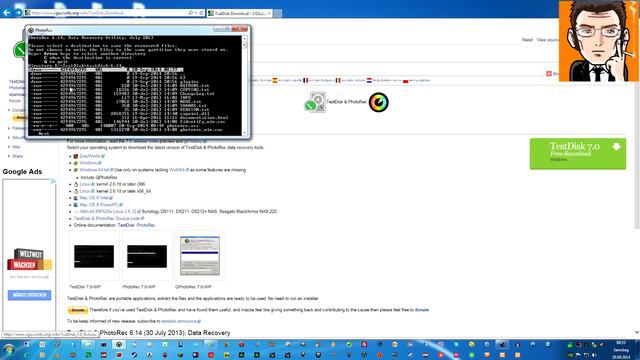The height and width of the screenshot is (360, 640).
Task: Click the green TestDisk 7.0 Free download button
Action: [x=578, y=153]
